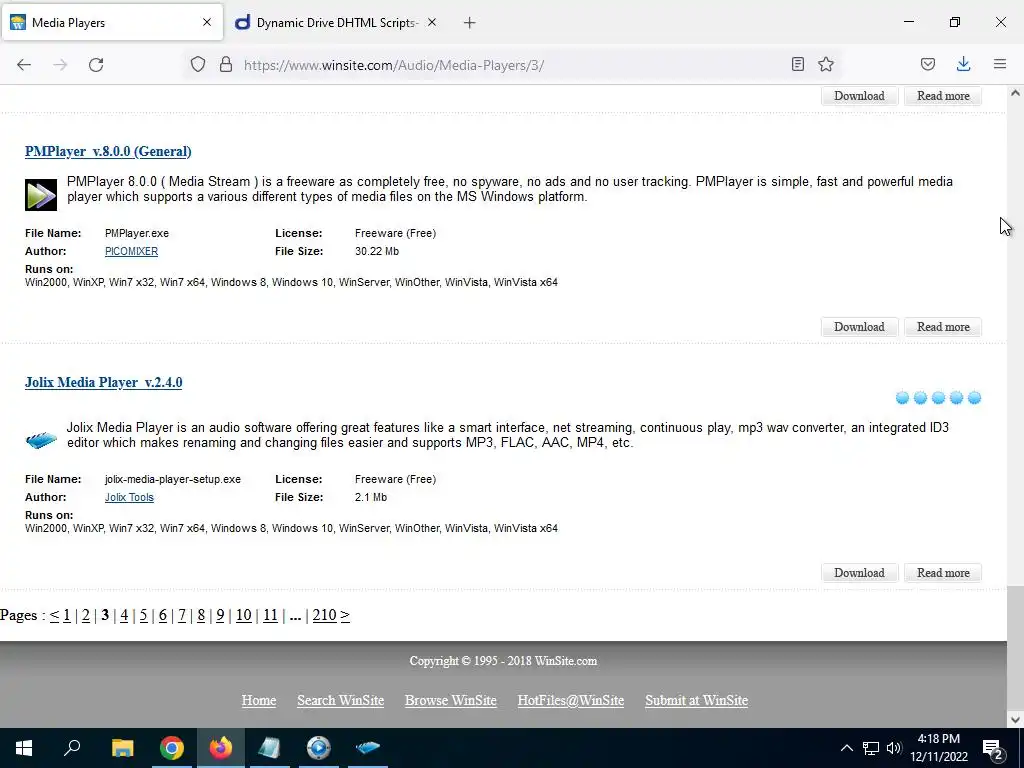Open File Explorer from taskbar
1024x768 pixels.
pyautogui.click(x=122, y=748)
